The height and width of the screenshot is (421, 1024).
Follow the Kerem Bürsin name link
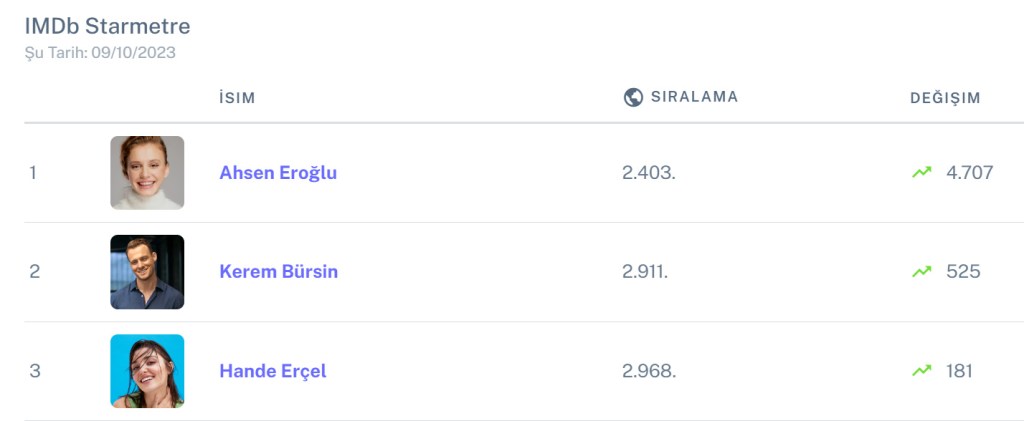pos(278,271)
